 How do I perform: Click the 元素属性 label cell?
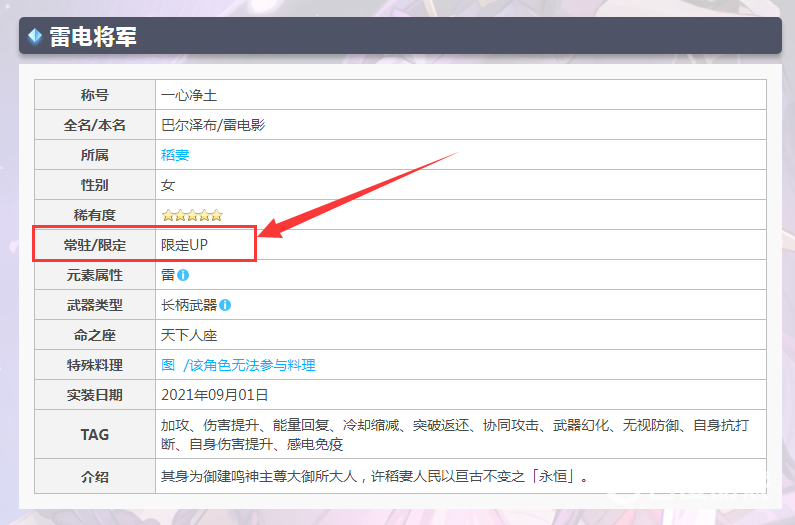[x=95, y=275]
